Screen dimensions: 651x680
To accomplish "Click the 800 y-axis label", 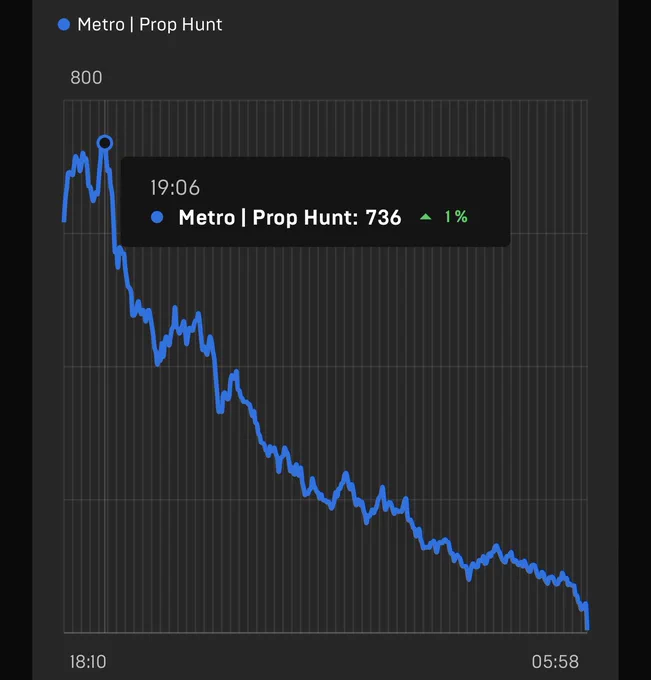I will (86, 78).
